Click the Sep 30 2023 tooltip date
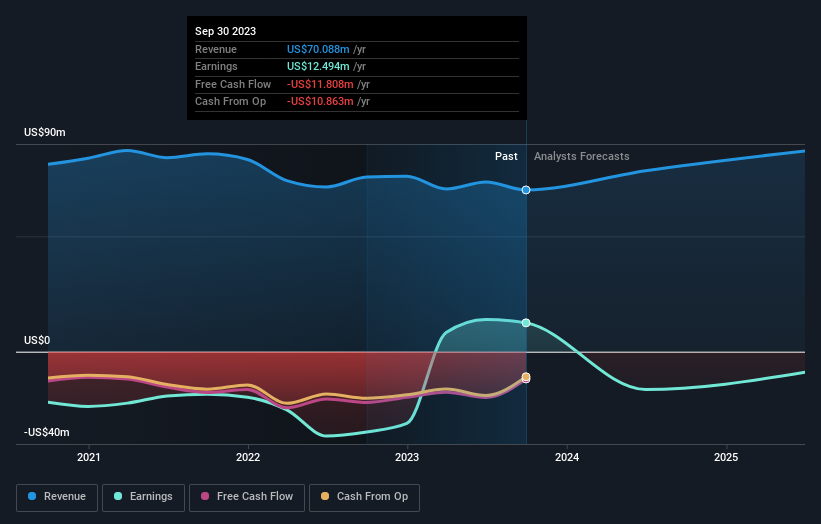The height and width of the screenshot is (524, 821). tap(226, 31)
